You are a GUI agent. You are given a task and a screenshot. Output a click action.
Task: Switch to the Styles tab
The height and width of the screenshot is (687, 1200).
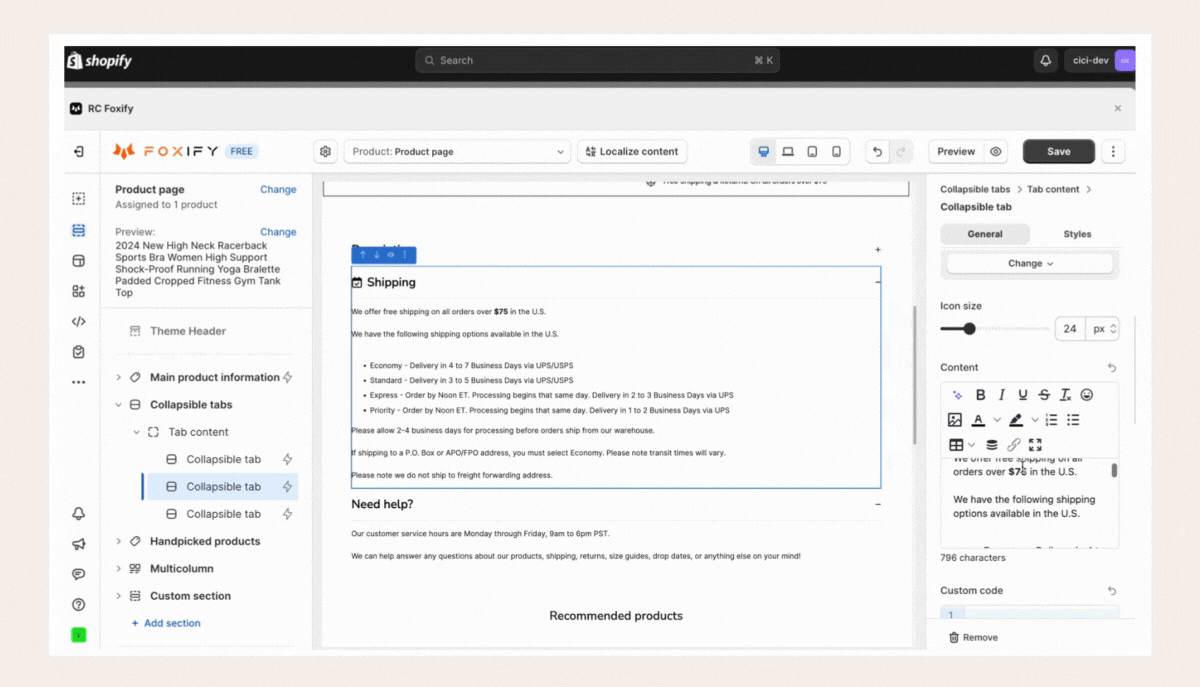[x=1077, y=234]
